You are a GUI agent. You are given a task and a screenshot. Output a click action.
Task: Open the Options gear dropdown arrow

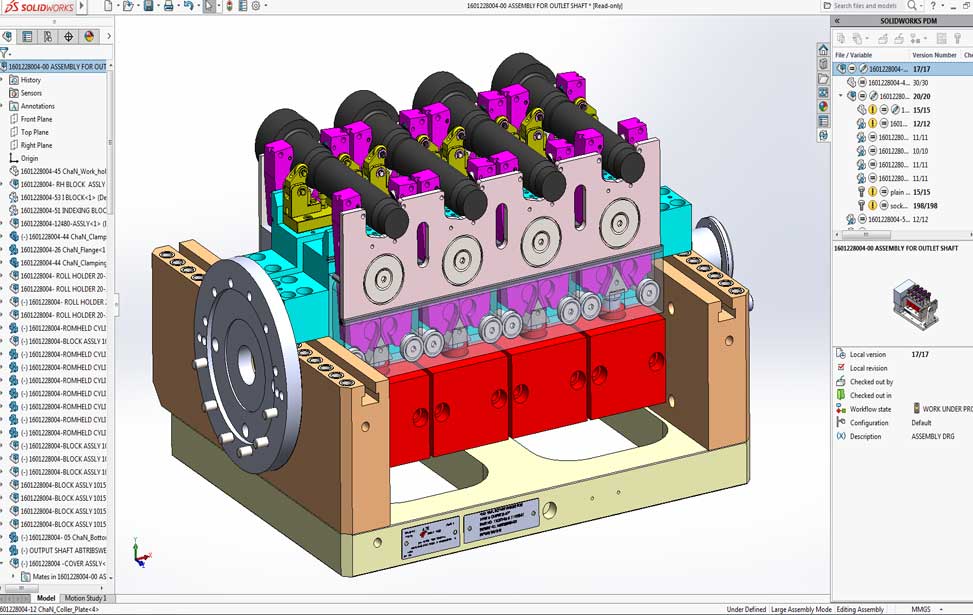(266, 6)
